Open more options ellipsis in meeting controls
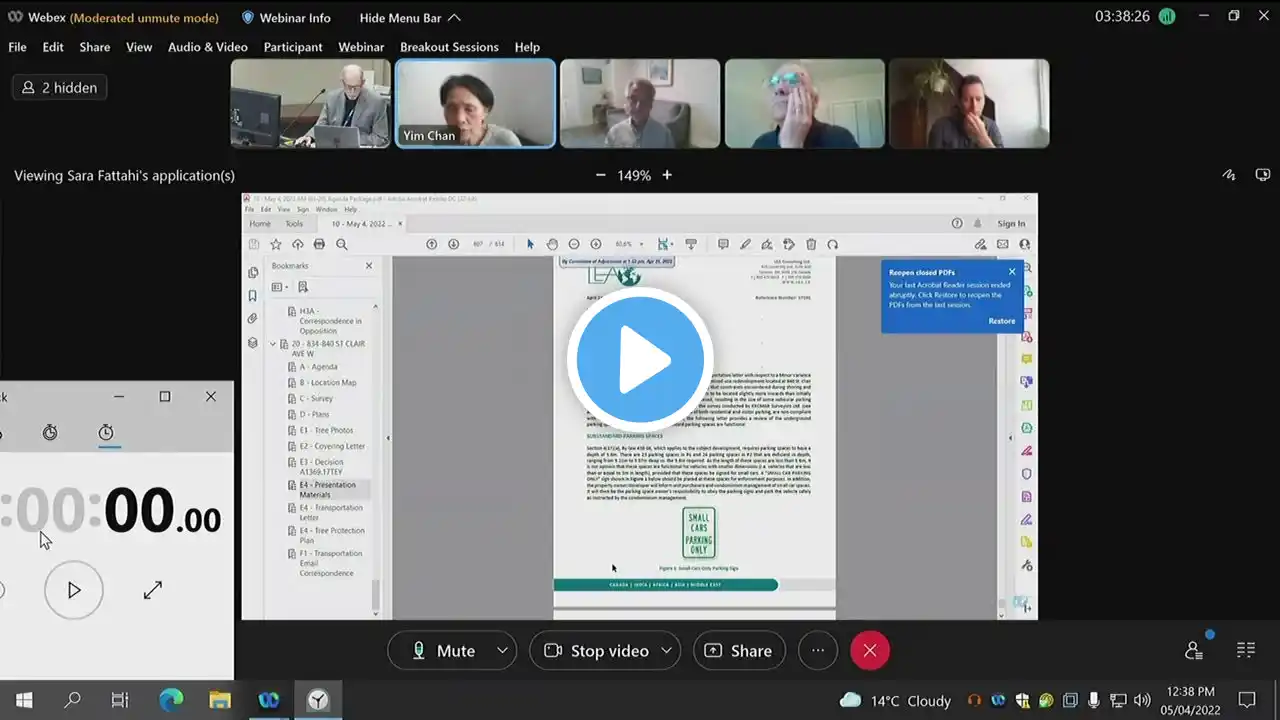Screen dimensions: 1280x720 pyautogui.click(x=818, y=651)
